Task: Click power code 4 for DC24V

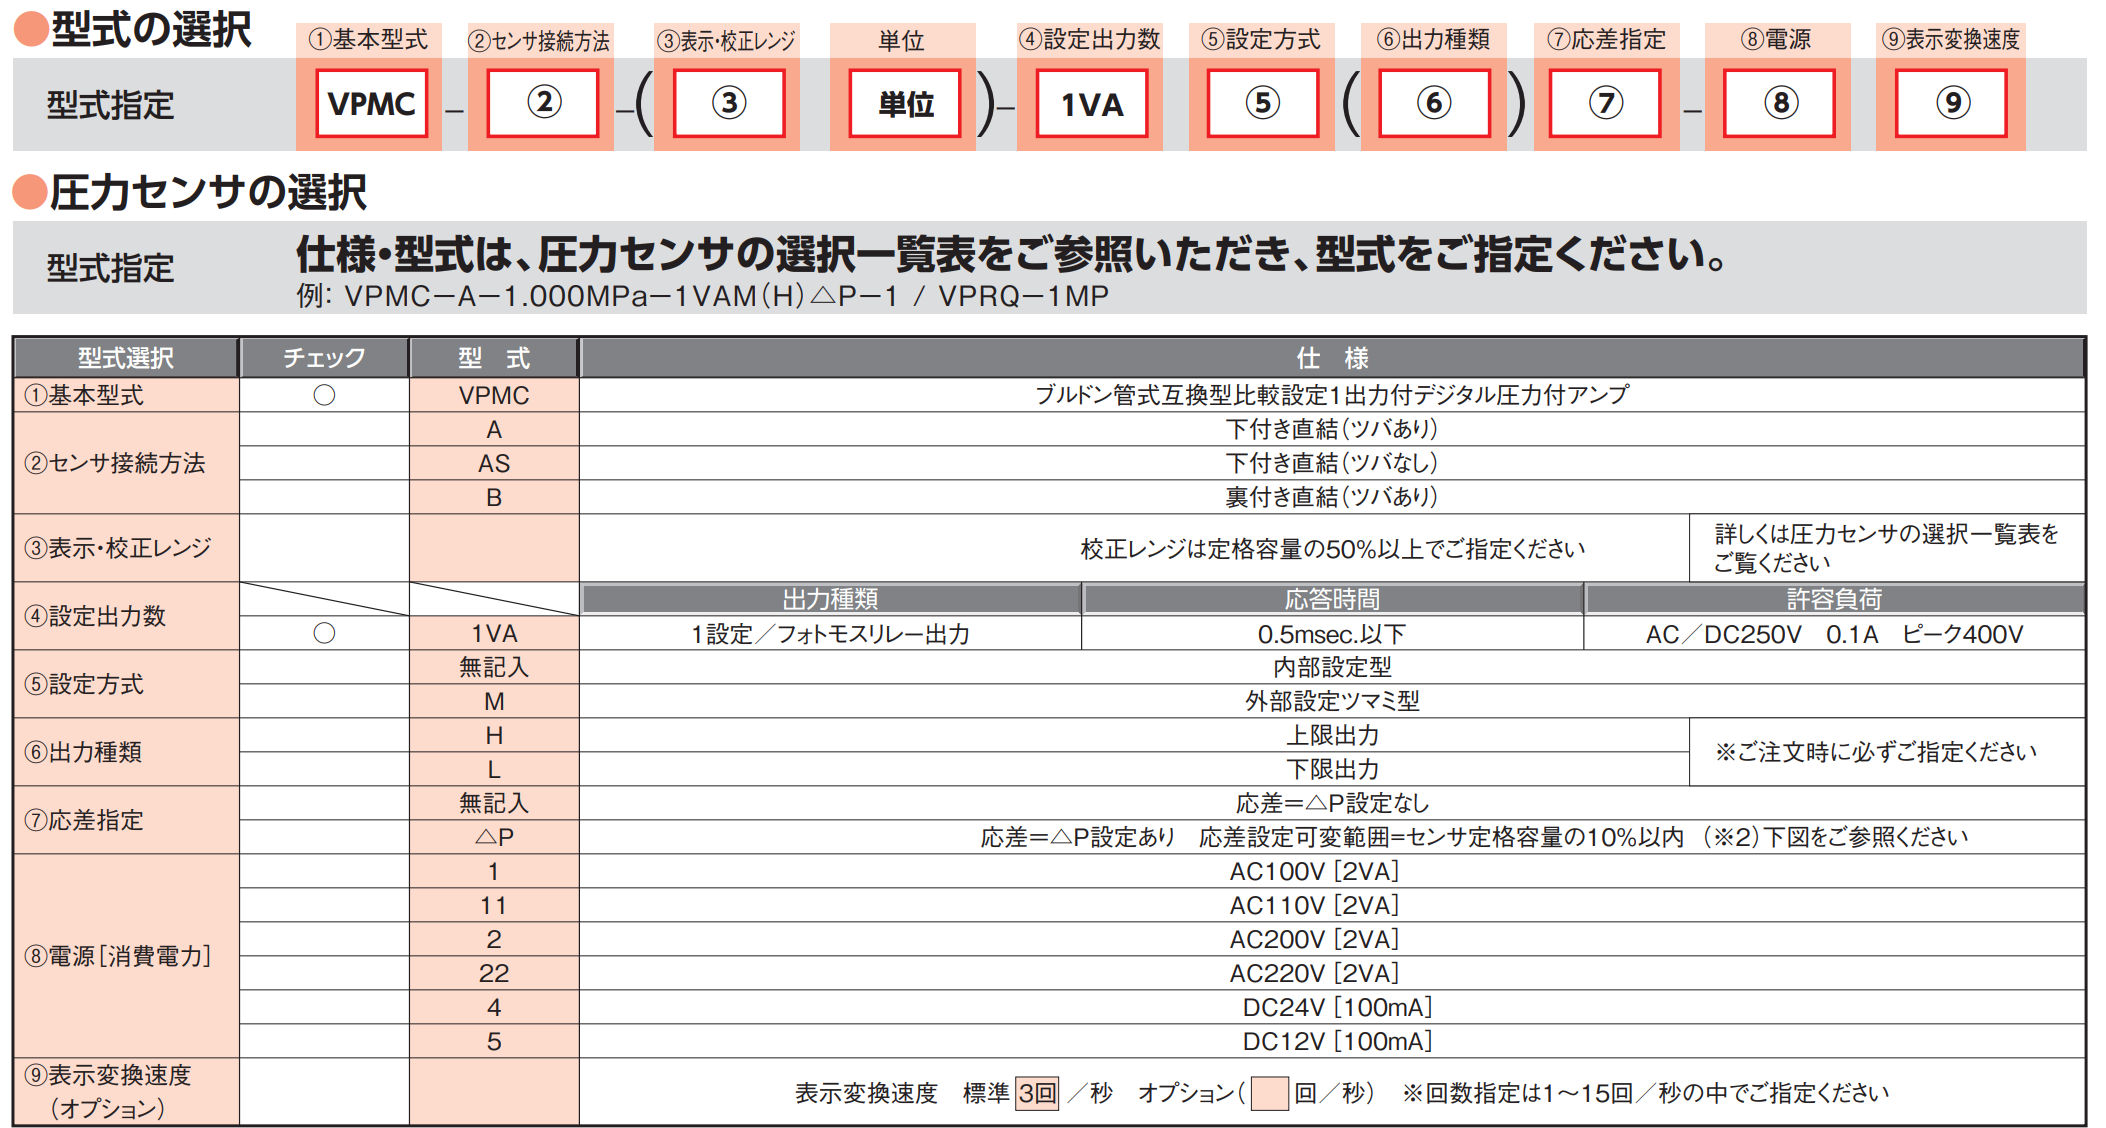Action: 494,1007
